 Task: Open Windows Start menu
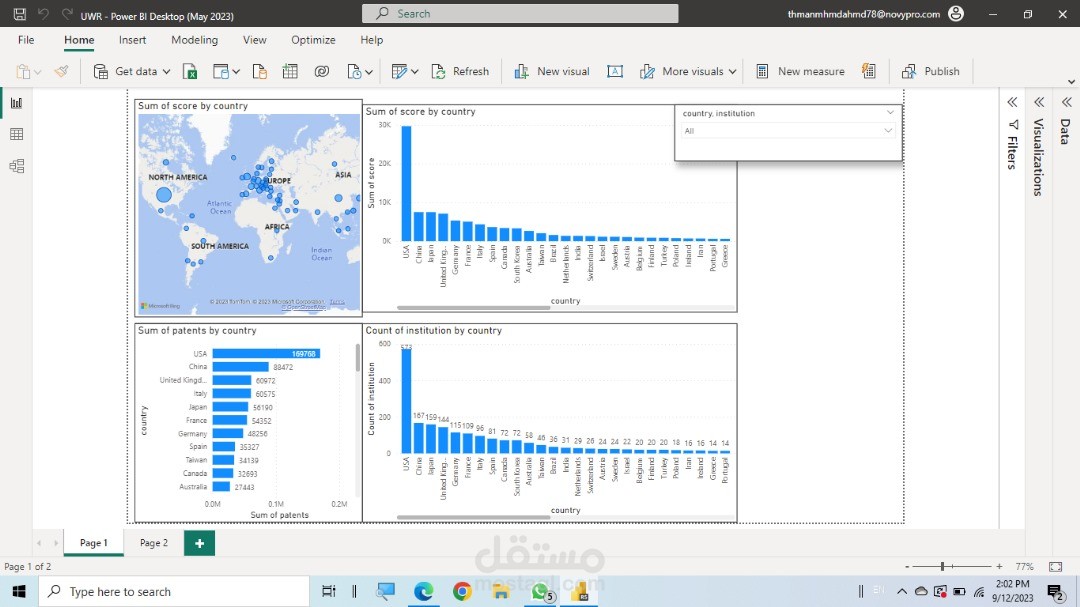(19, 591)
